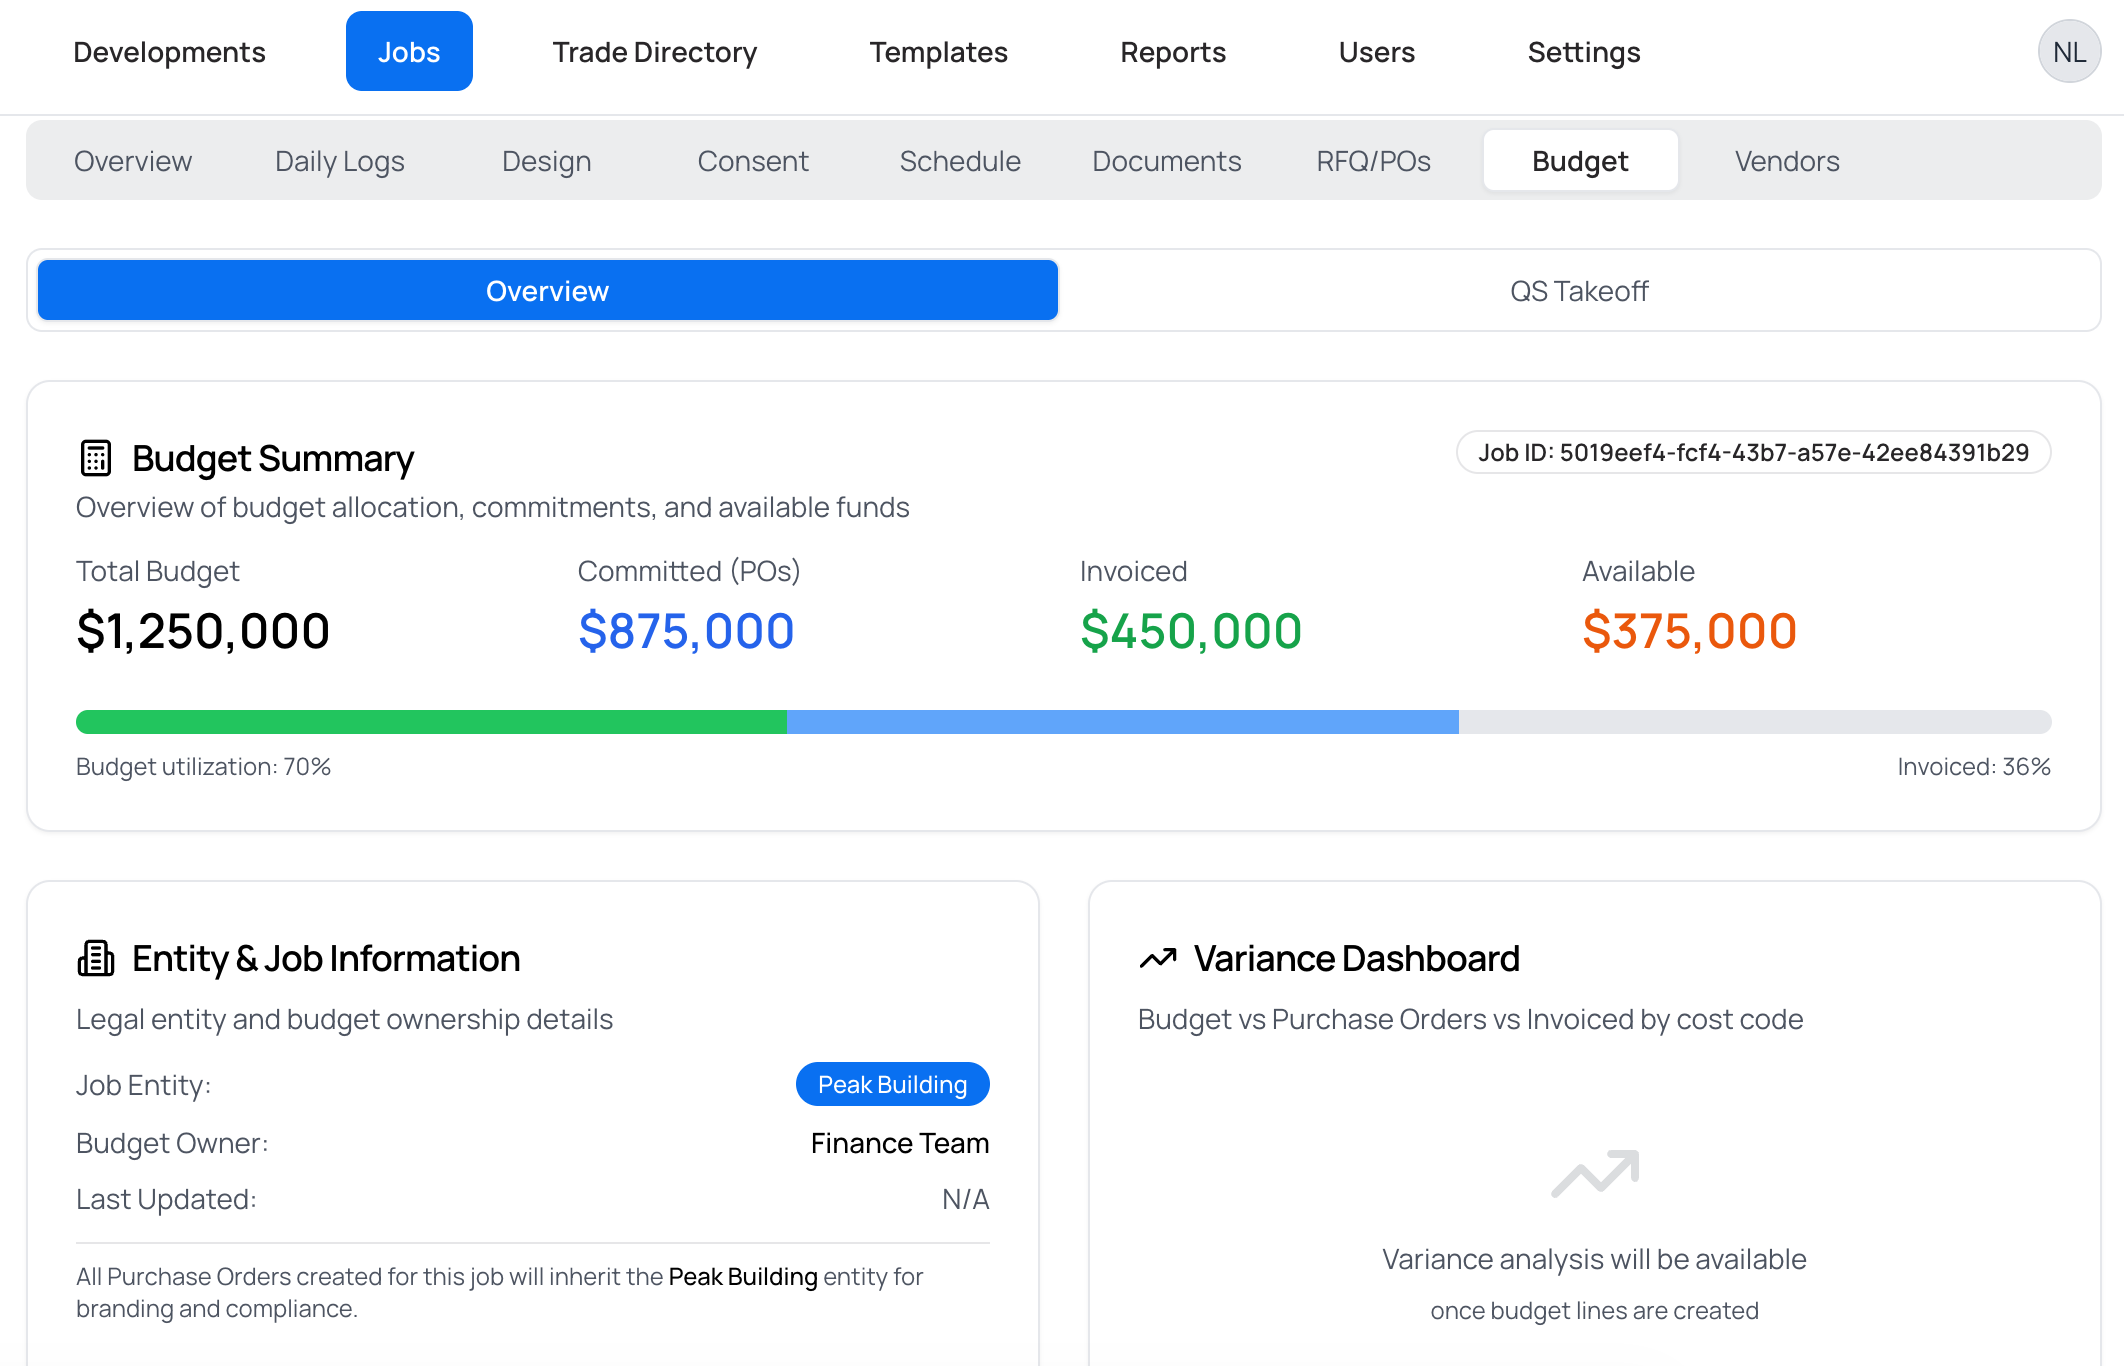
Task: Go to Developments in top navigation
Action: point(170,51)
